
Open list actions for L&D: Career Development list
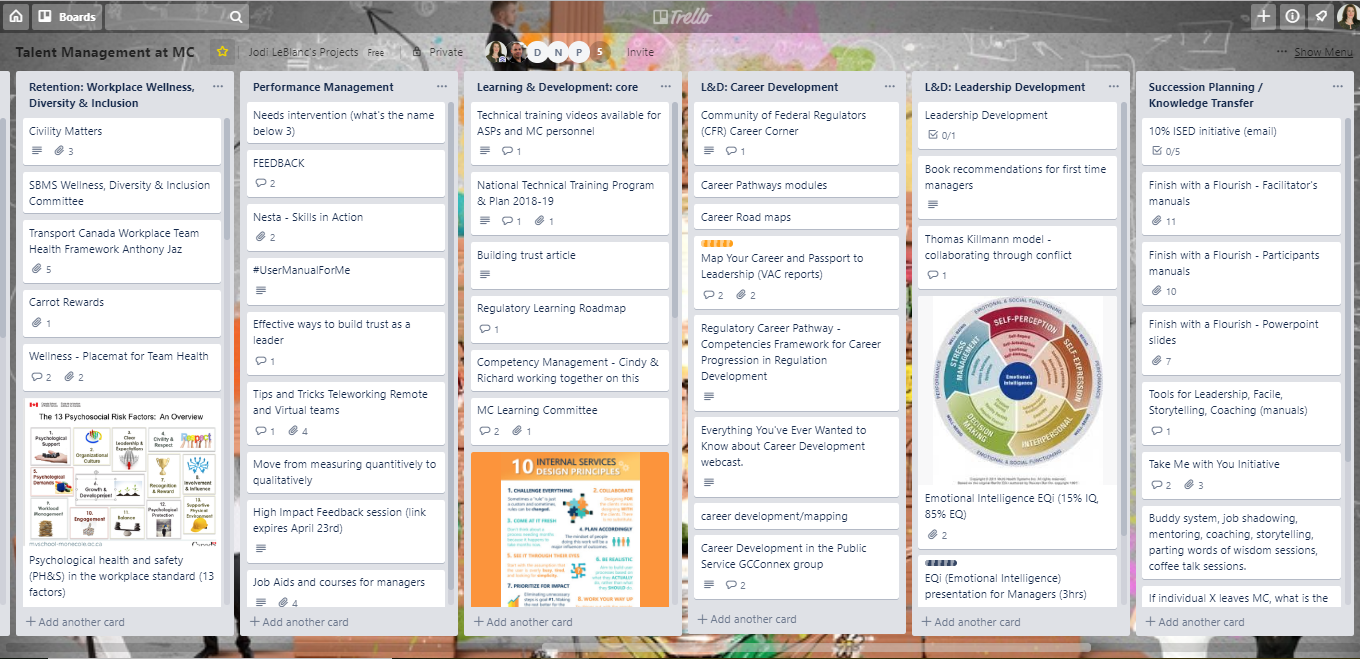click(890, 87)
